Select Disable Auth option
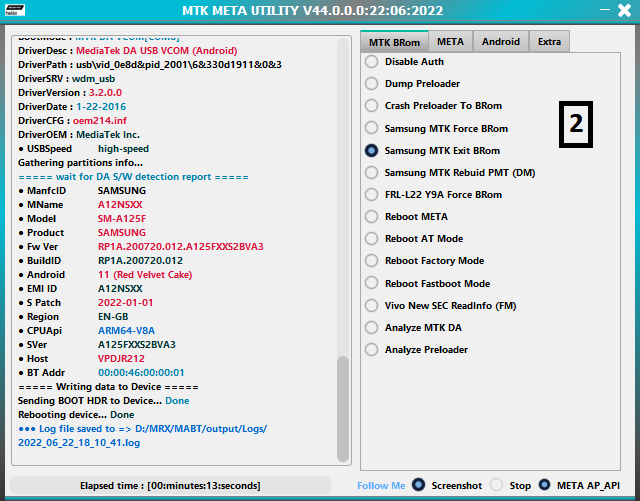The height and width of the screenshot is (501, 640). pos(404,62)
